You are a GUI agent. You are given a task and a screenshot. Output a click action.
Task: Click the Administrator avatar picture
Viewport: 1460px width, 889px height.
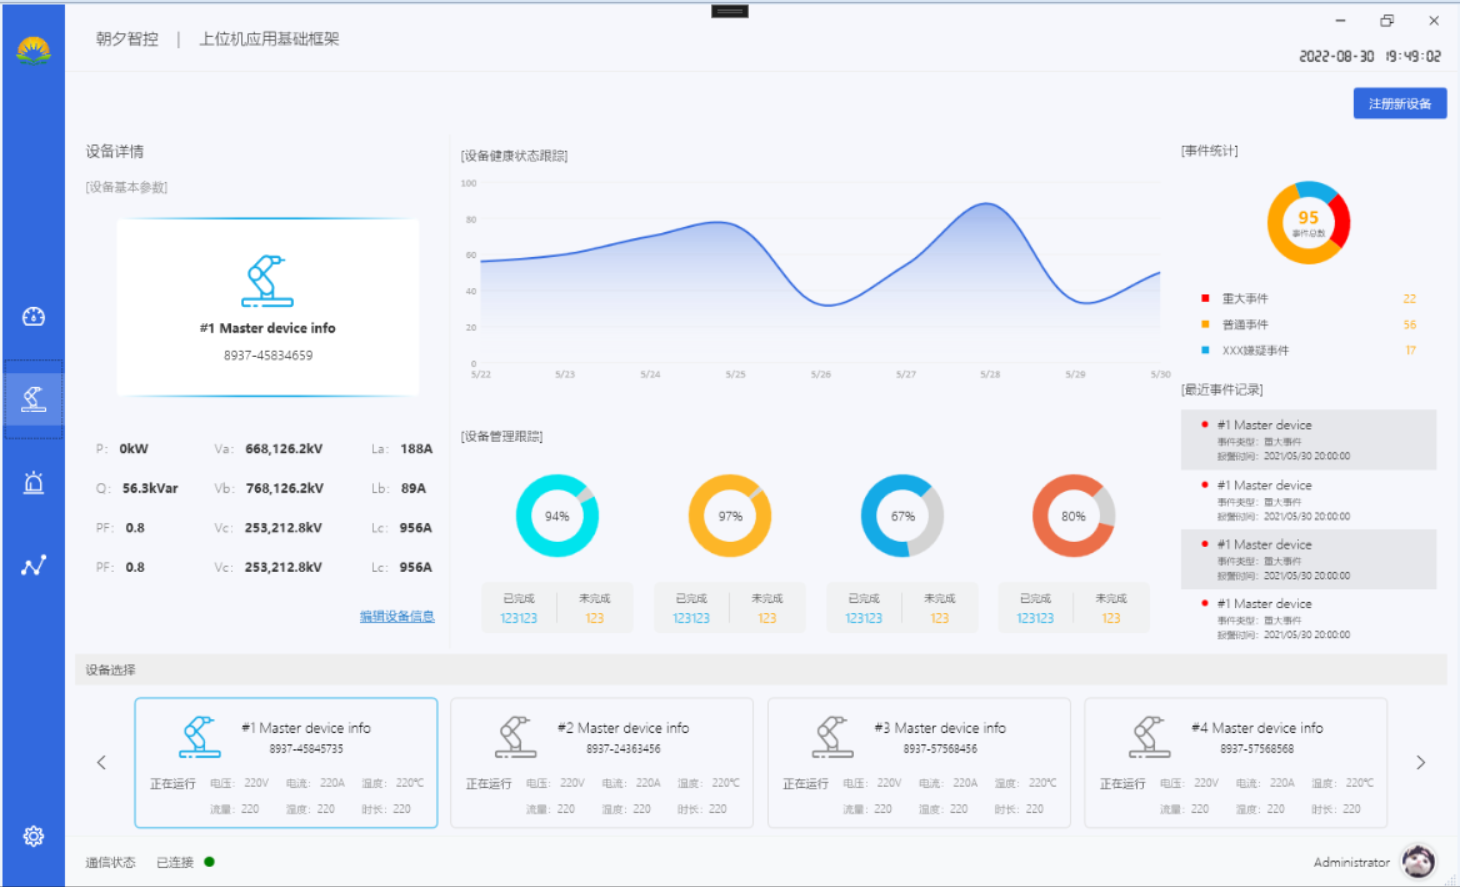click(x=1418, y=861)
